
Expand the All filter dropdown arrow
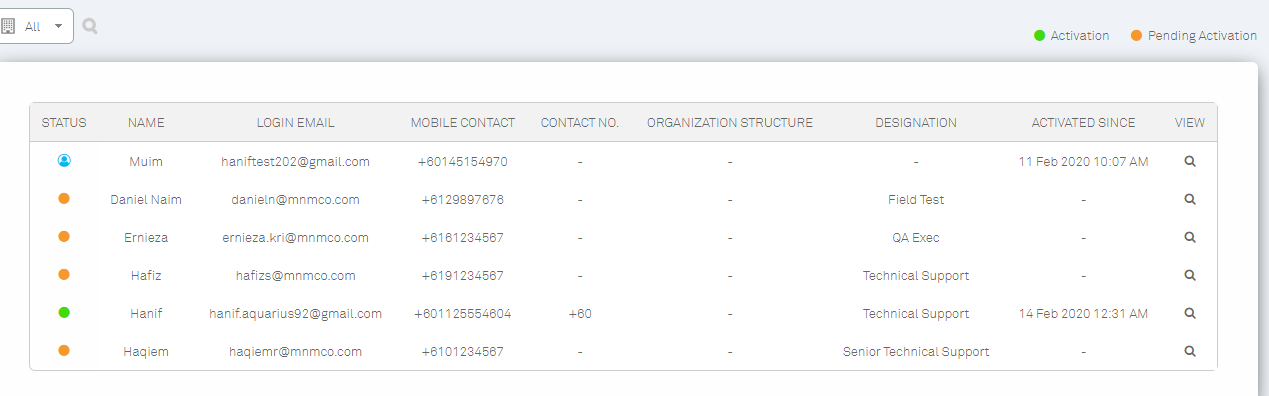[x=59, y=27]
